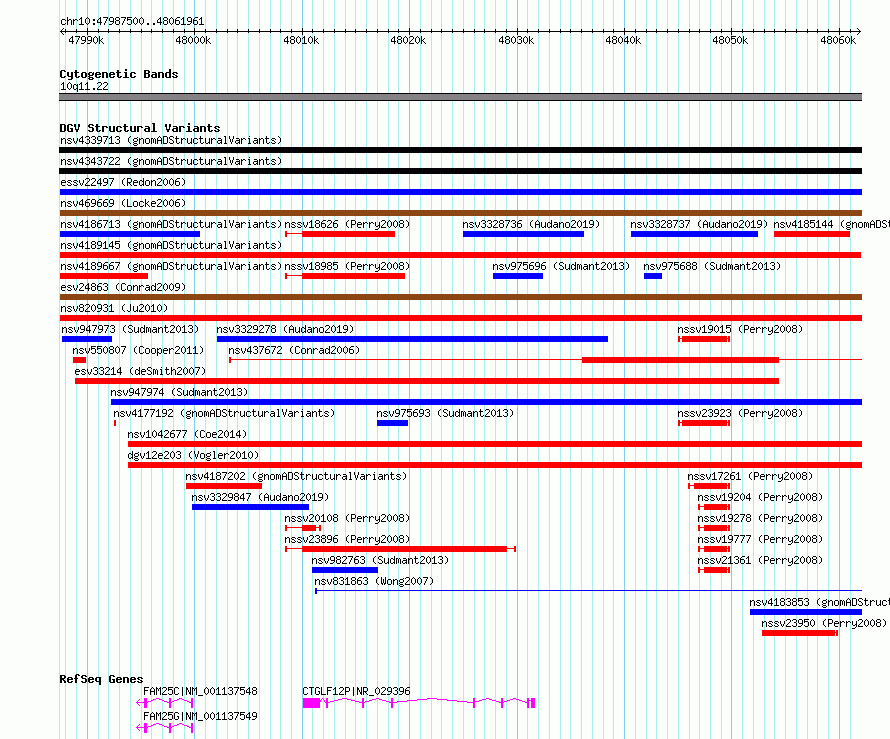The height and width of the screenshot is (739, 890).
Task: Open nssv17261 (Perry2008) variant
Action: tap(750, 476)
